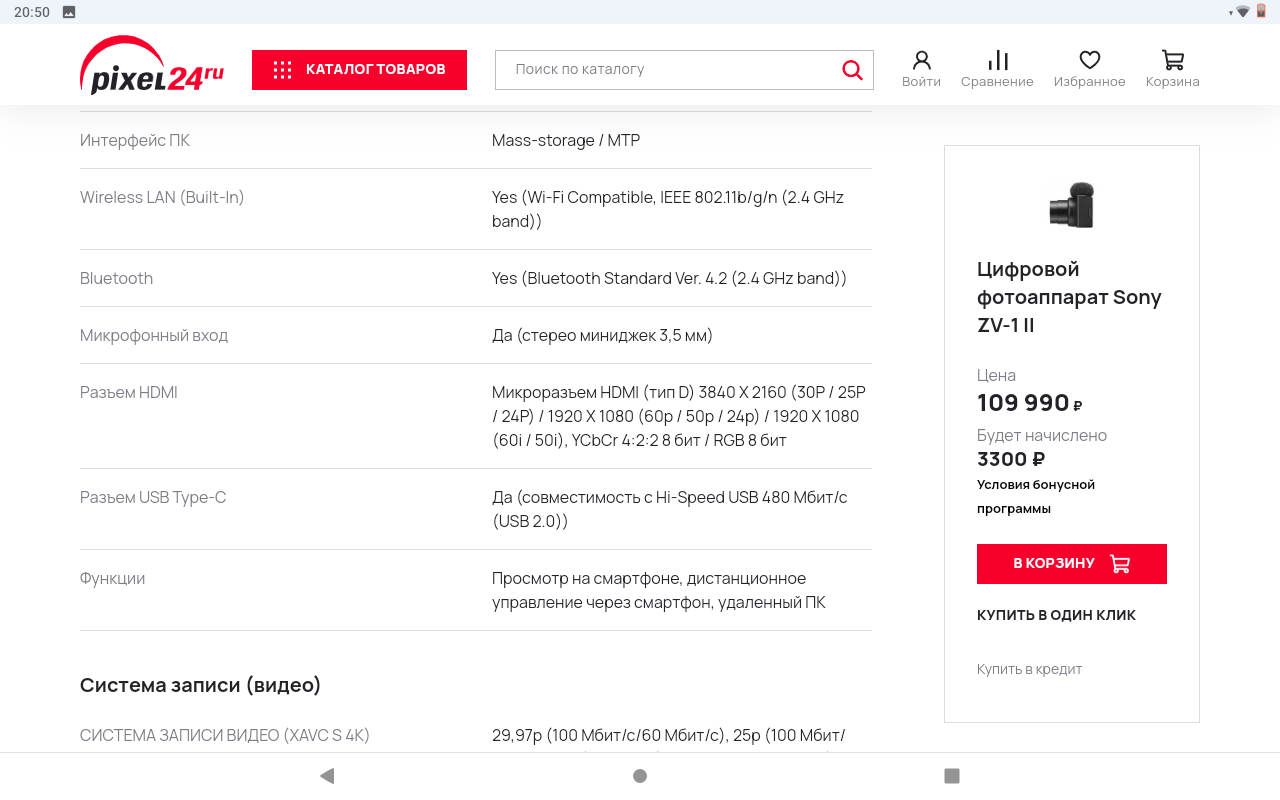This screenshot has width=1280, height=800.
Task: Select the Функции row label
Action: pos(112,578)
